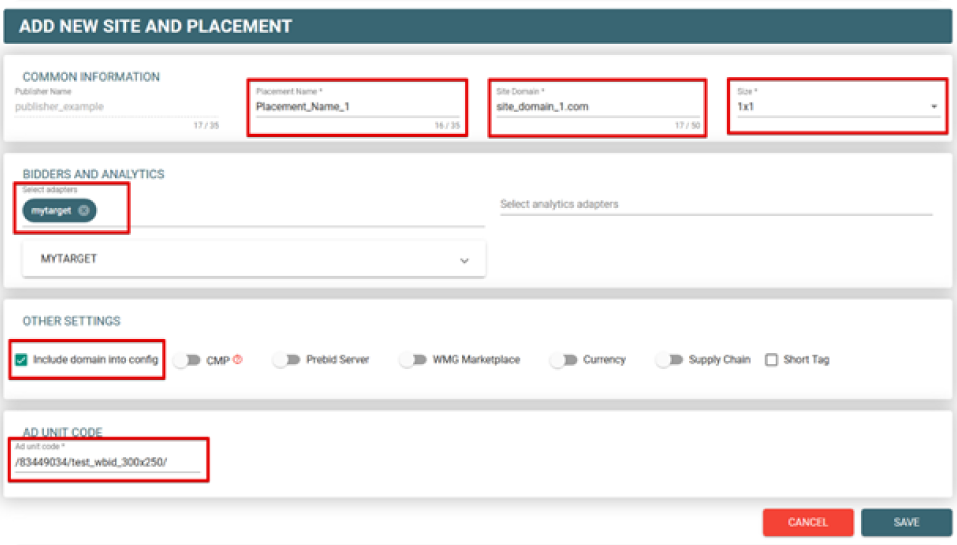Open Select analytics adapters field
The height and width of the screenshot is (545, 957).
pyautogui.click(x=716, y=204)
